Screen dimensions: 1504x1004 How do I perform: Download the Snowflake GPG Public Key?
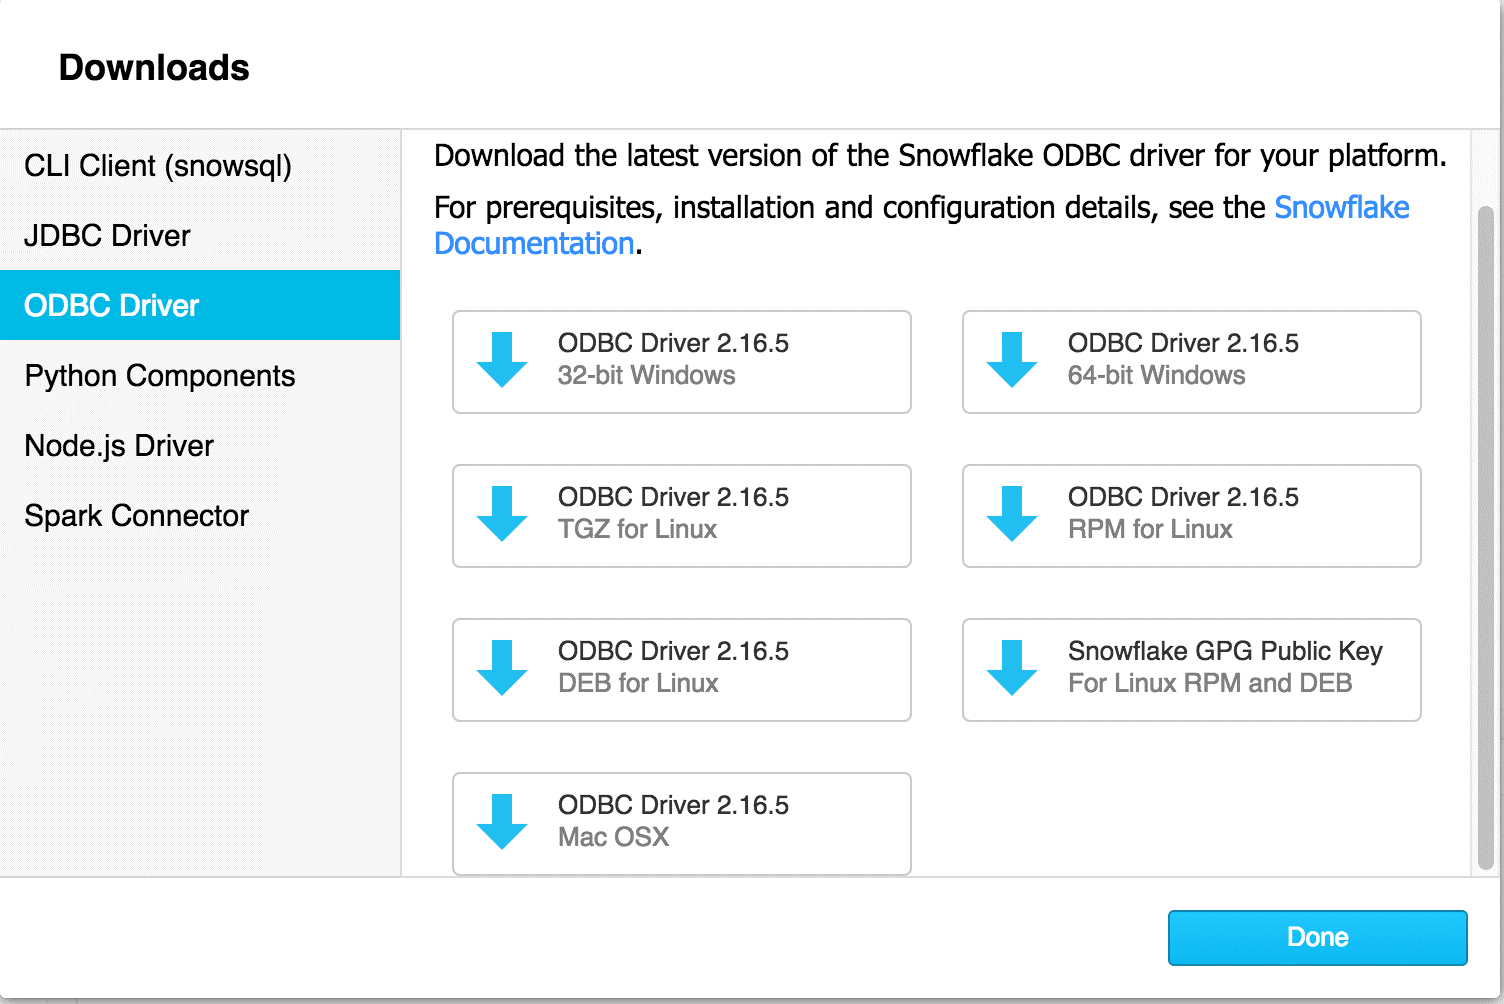pyautogui.click(x=1190, y=670)
